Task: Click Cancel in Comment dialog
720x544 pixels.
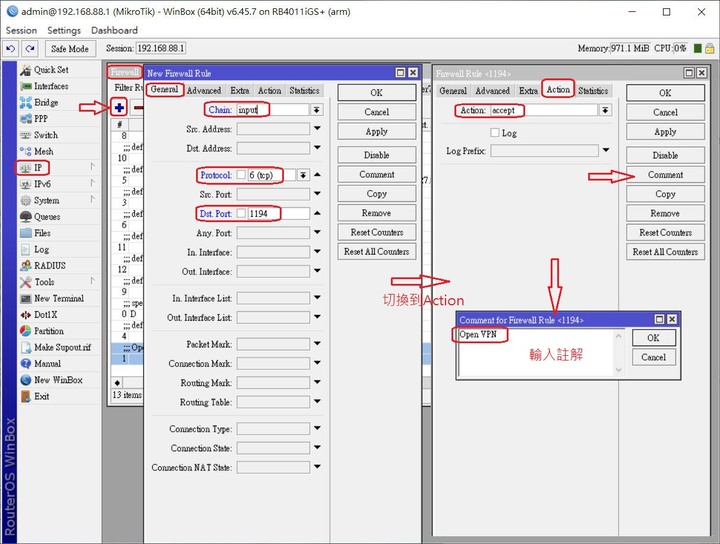Action: pos(653,357)
